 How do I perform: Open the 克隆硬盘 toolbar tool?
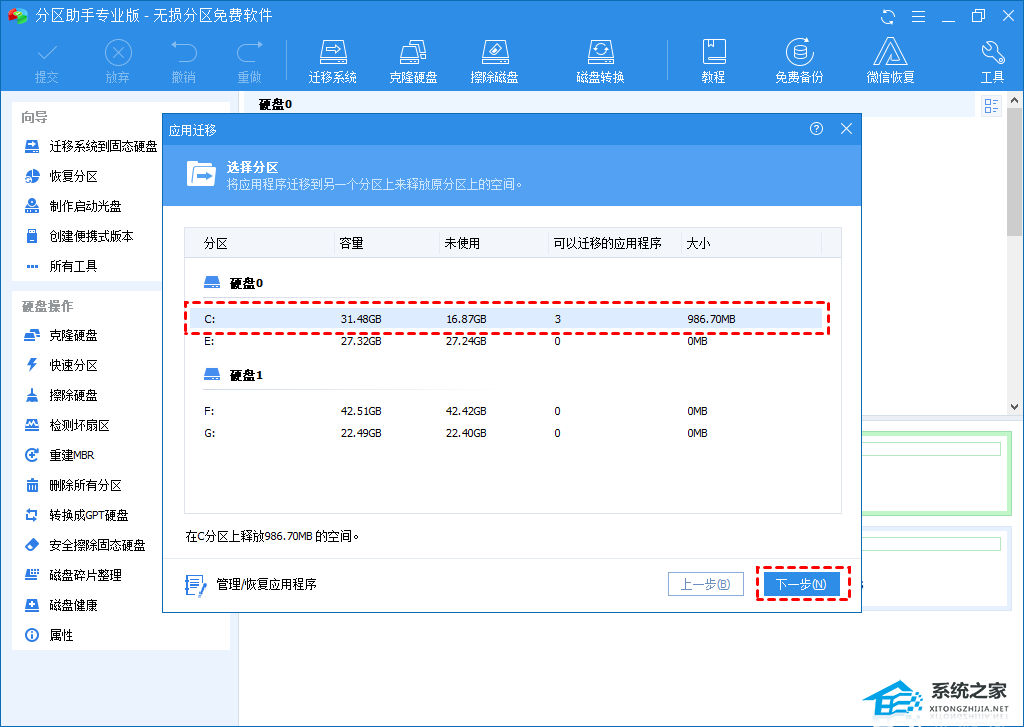pyautogui.click(x=413, y=62)
